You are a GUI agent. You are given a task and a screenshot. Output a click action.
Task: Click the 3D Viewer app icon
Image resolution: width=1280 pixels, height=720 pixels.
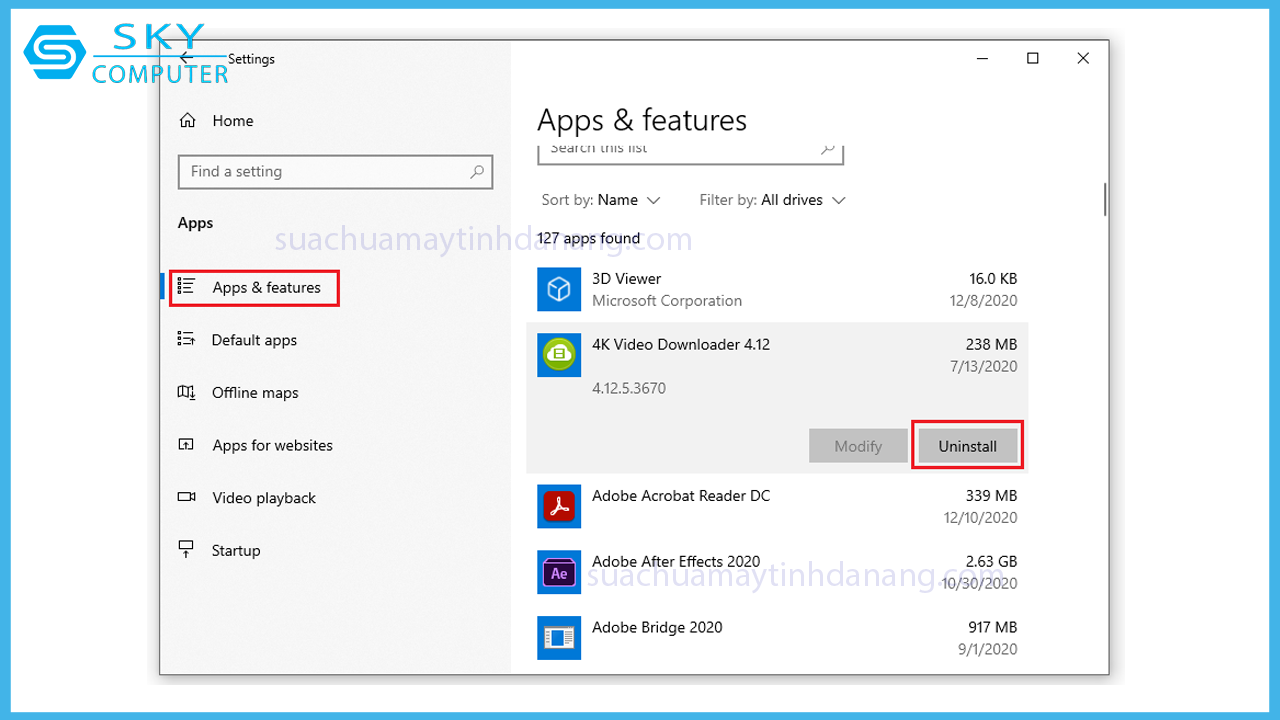[558, 289]
